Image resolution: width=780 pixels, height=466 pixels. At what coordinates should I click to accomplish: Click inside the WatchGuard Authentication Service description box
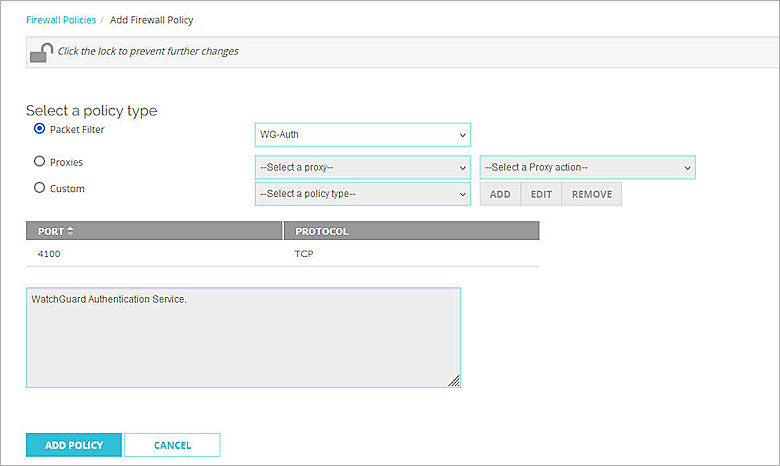tap(243, 338)
